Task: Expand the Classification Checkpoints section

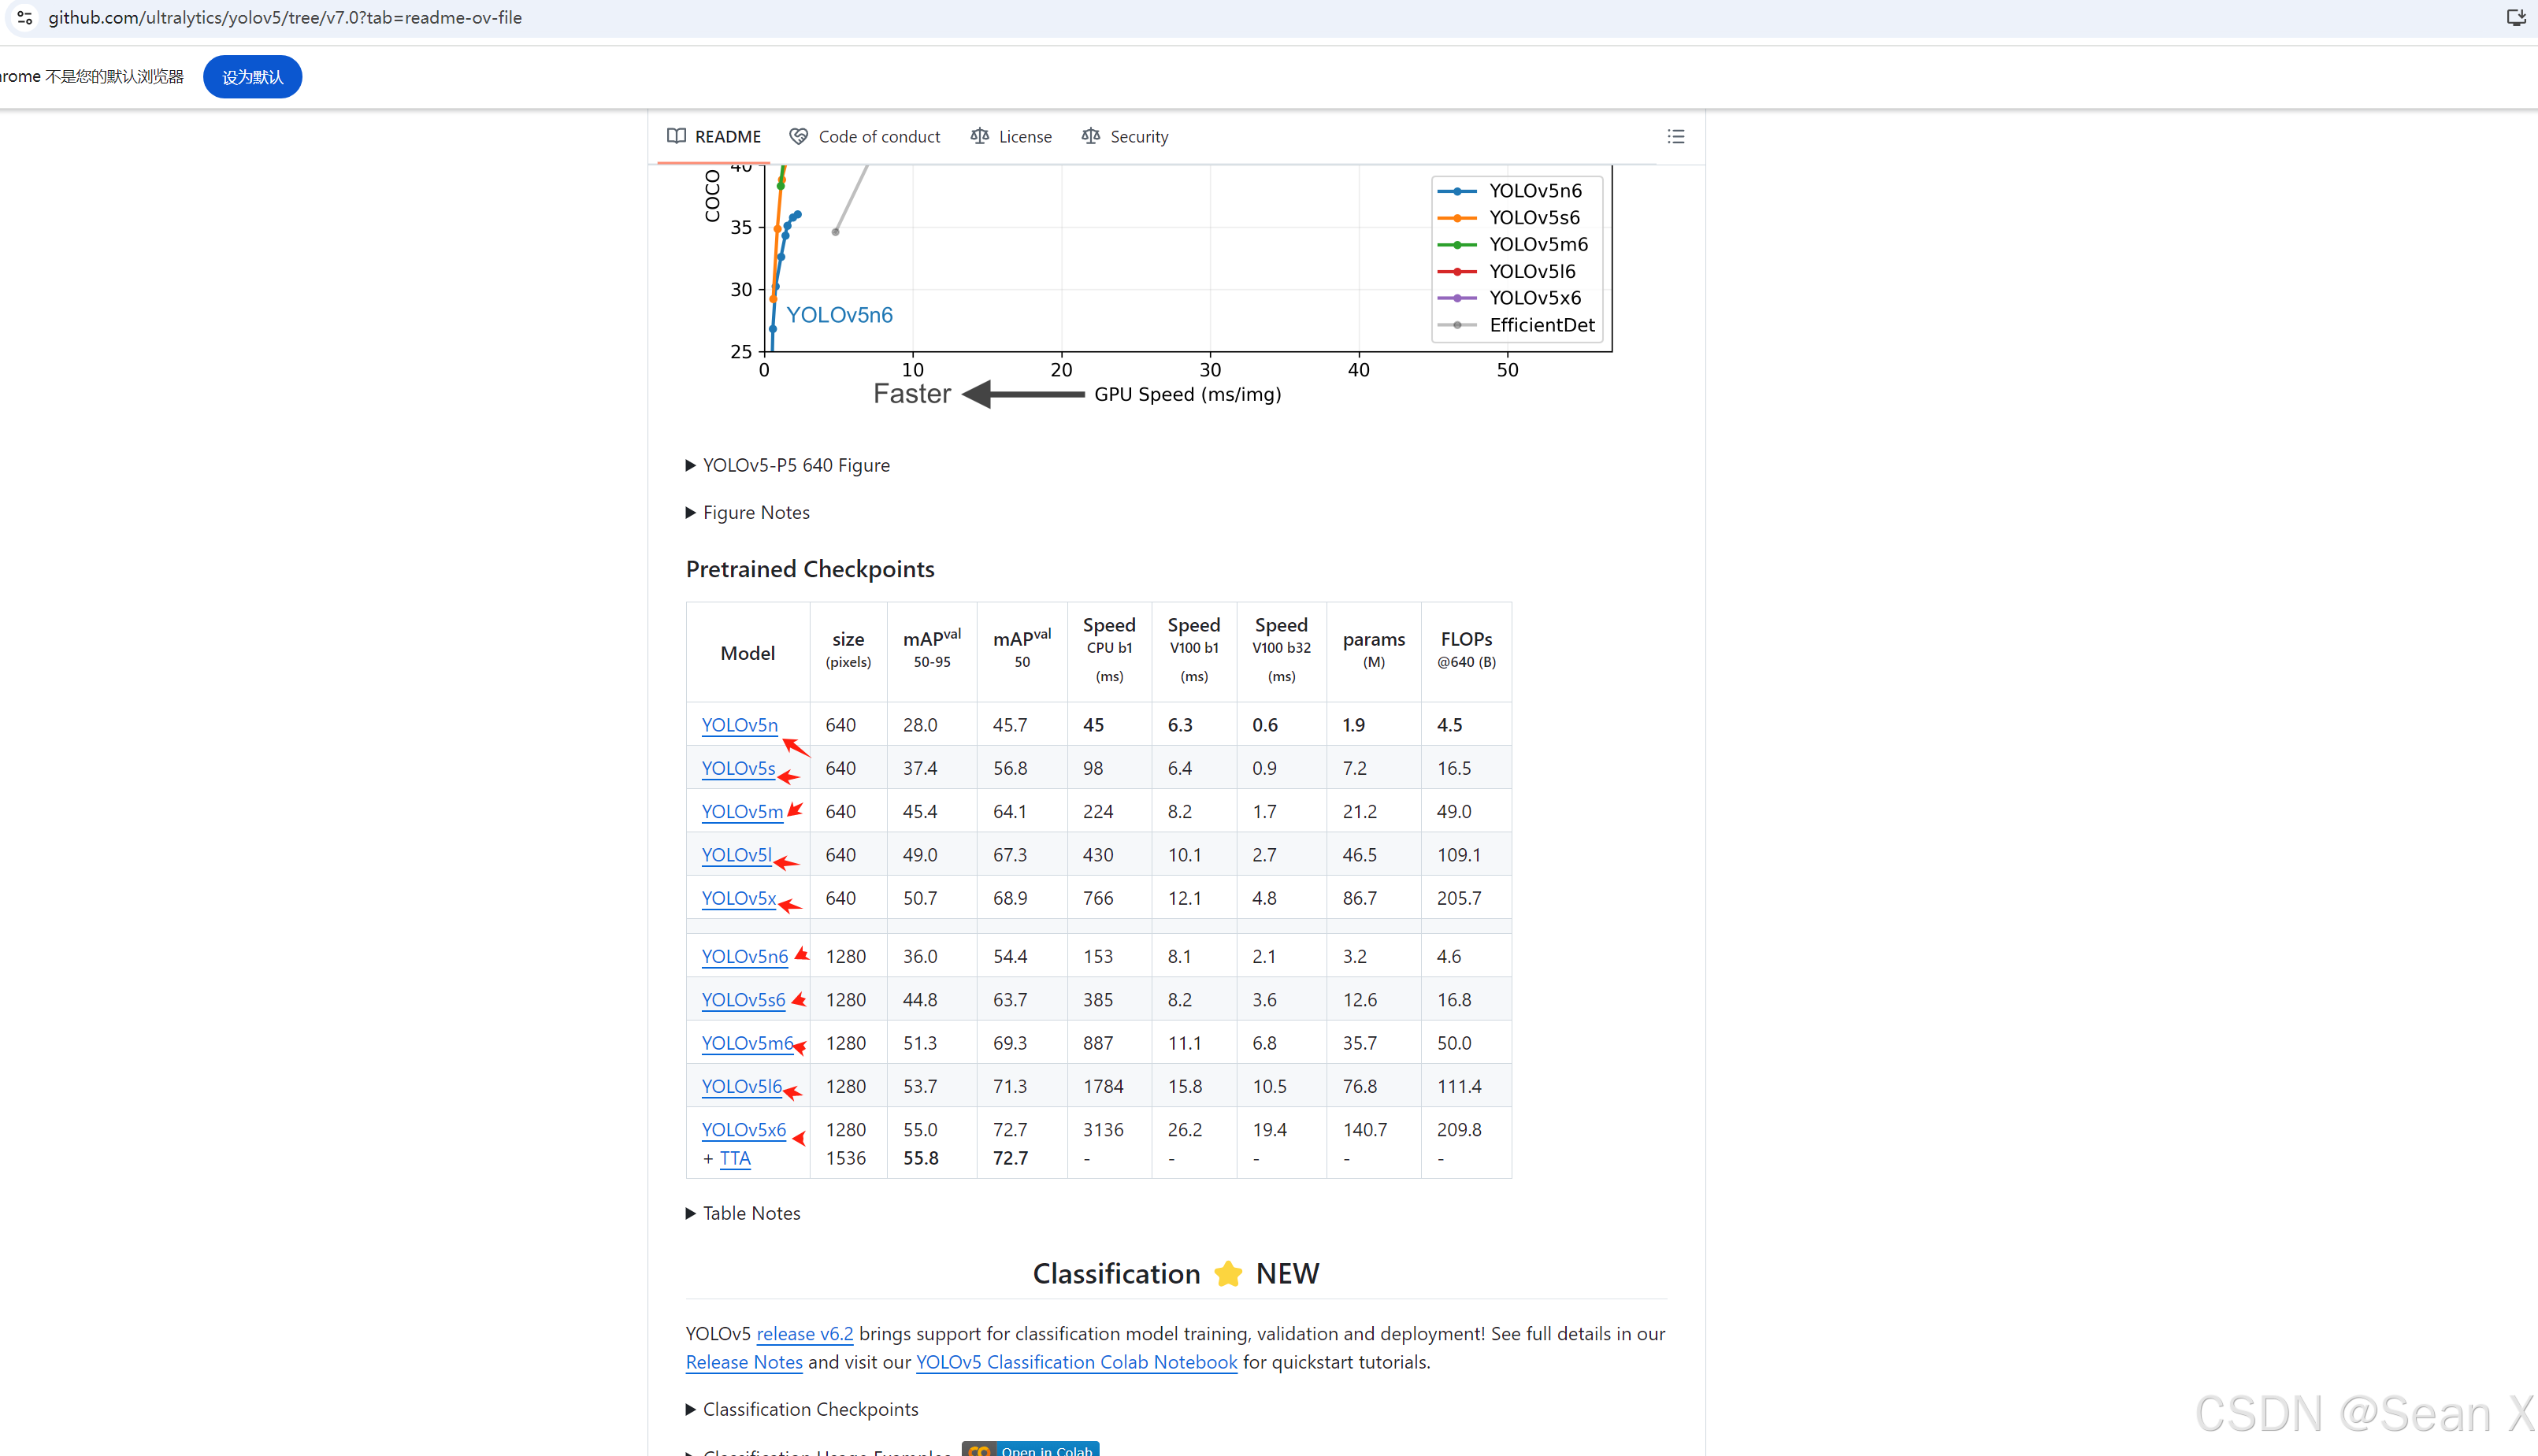Action: (802, 1409)
